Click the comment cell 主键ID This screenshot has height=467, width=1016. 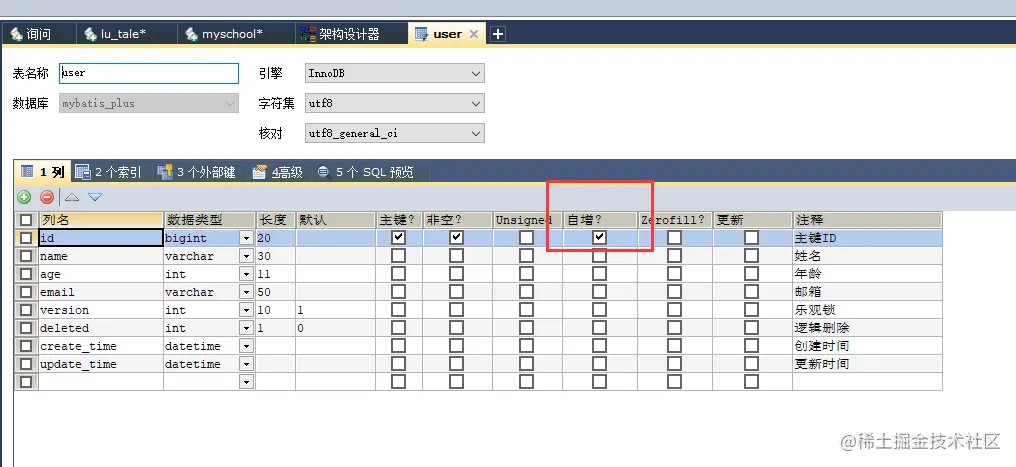coord(867,238)
